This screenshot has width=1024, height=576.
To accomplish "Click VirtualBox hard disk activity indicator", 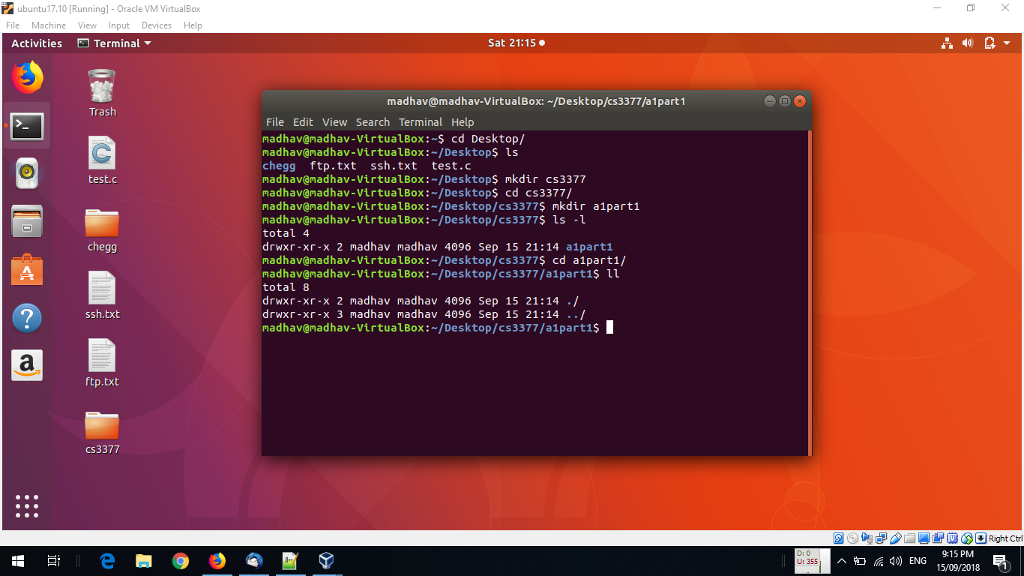I will 839,538.
